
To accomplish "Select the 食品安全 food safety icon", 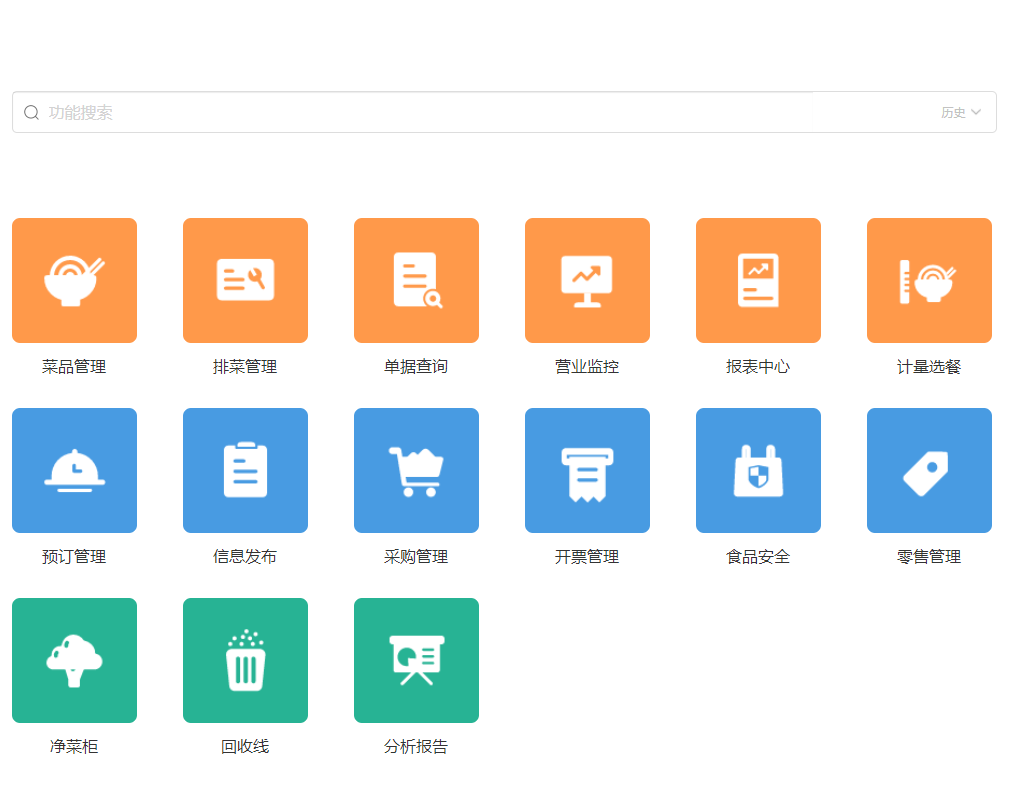I will pyautogui.click(x=758, y=470).
